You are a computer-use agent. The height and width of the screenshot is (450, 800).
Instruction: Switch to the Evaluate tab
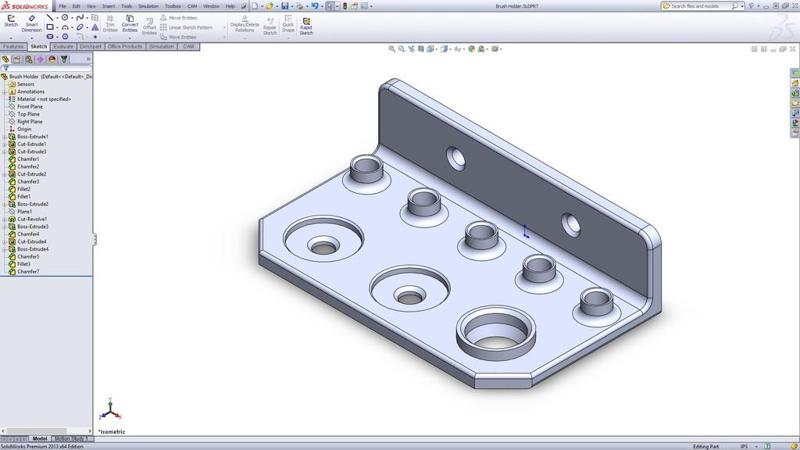tap(63, 46)
